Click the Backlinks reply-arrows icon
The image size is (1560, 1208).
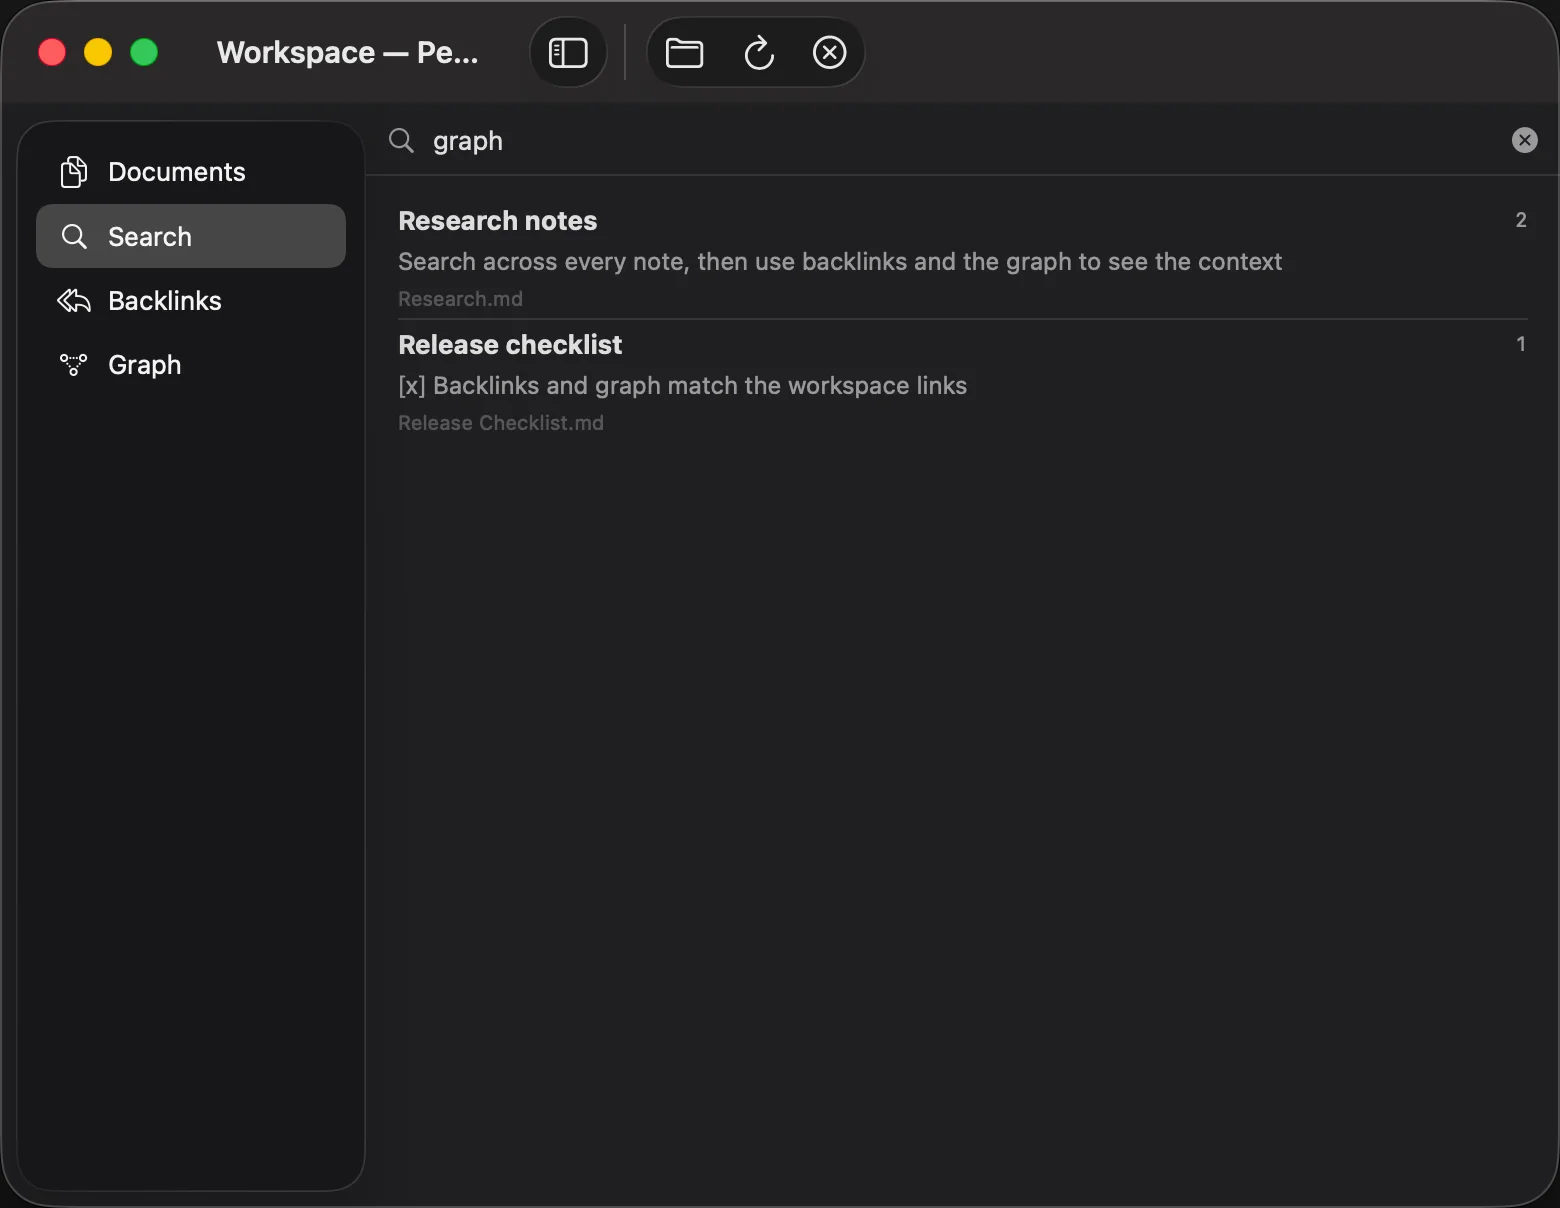click(x=74, y=300)
